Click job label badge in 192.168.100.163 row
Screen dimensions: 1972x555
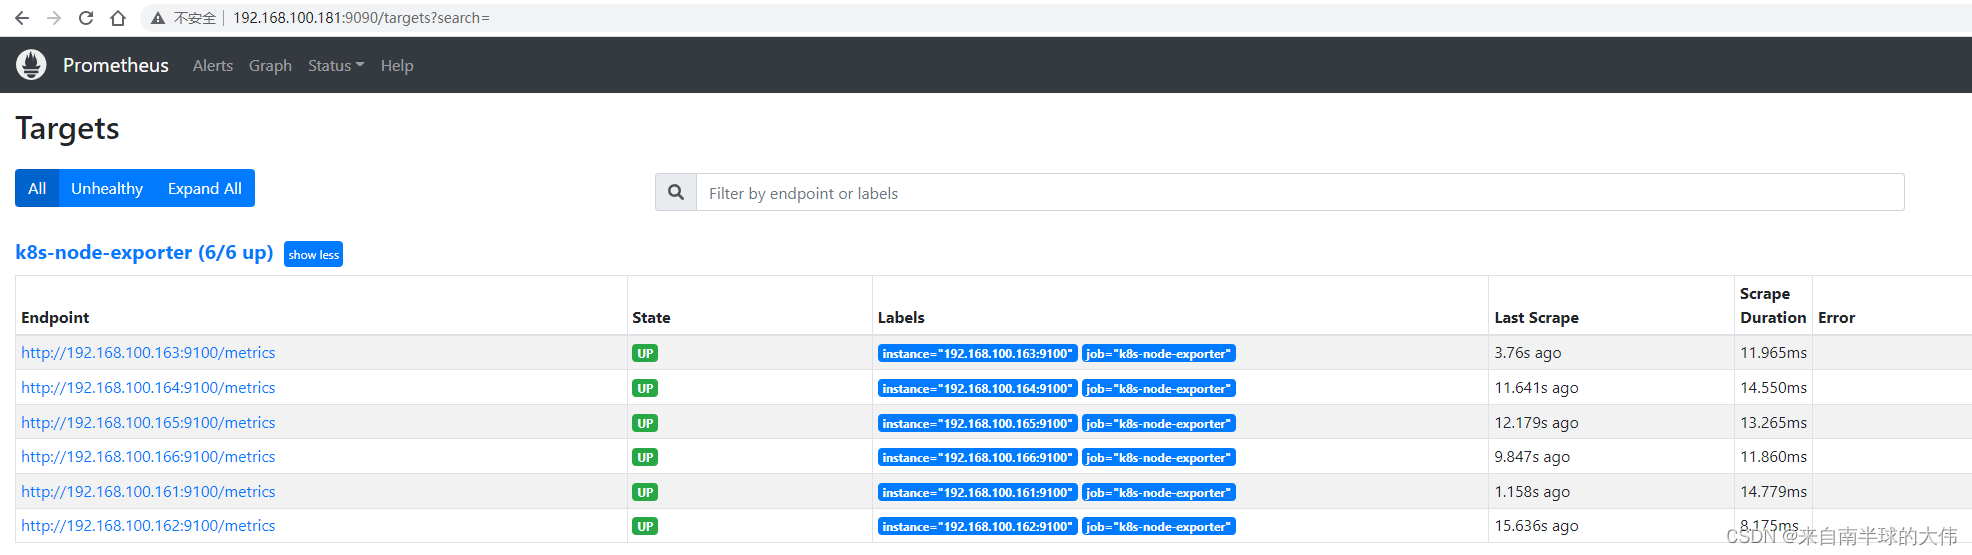(1159, 353)
